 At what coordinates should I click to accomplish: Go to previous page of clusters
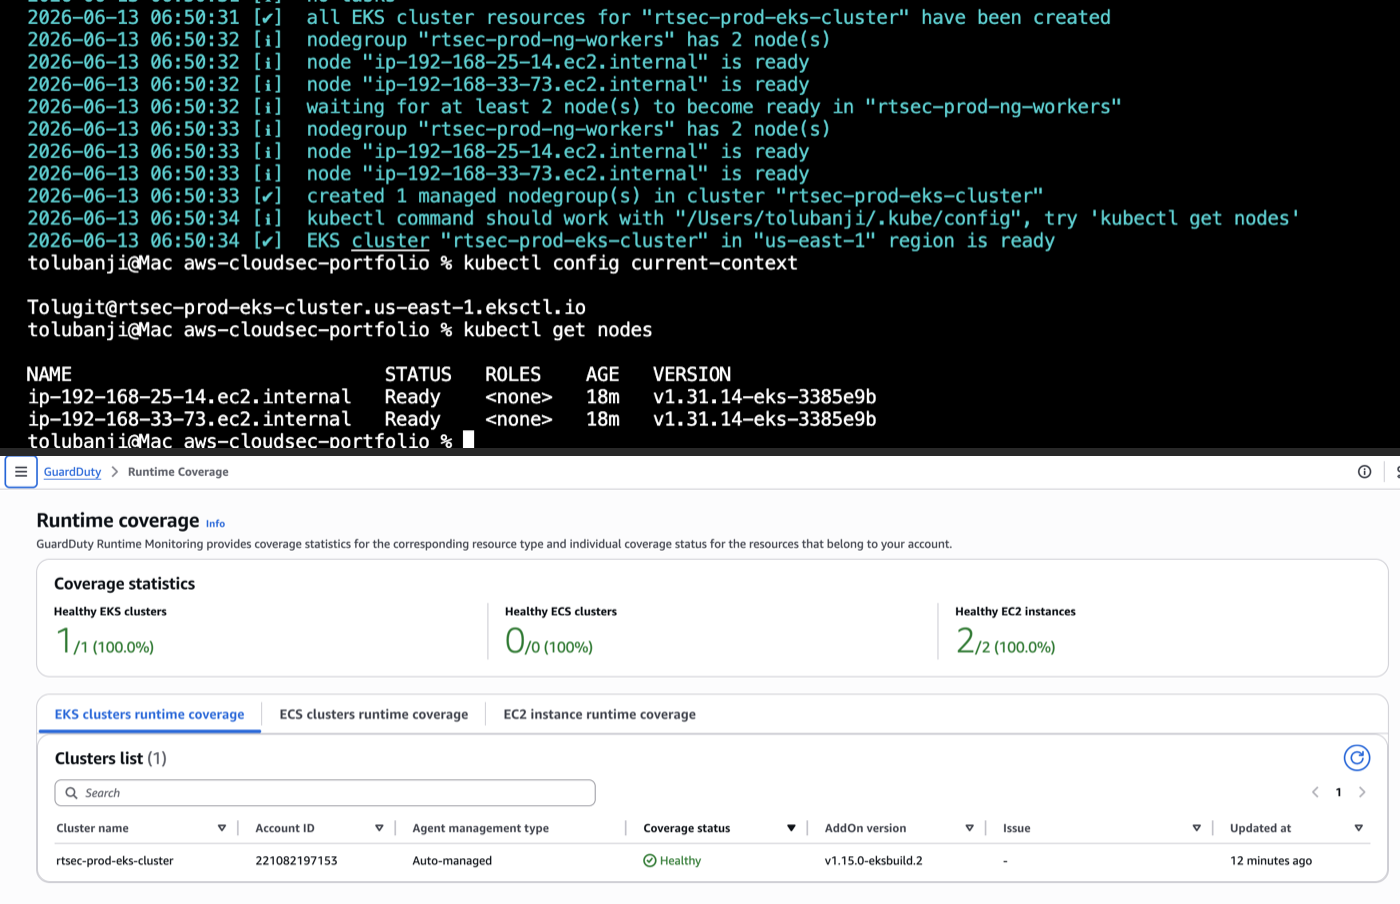[1316, 792]
